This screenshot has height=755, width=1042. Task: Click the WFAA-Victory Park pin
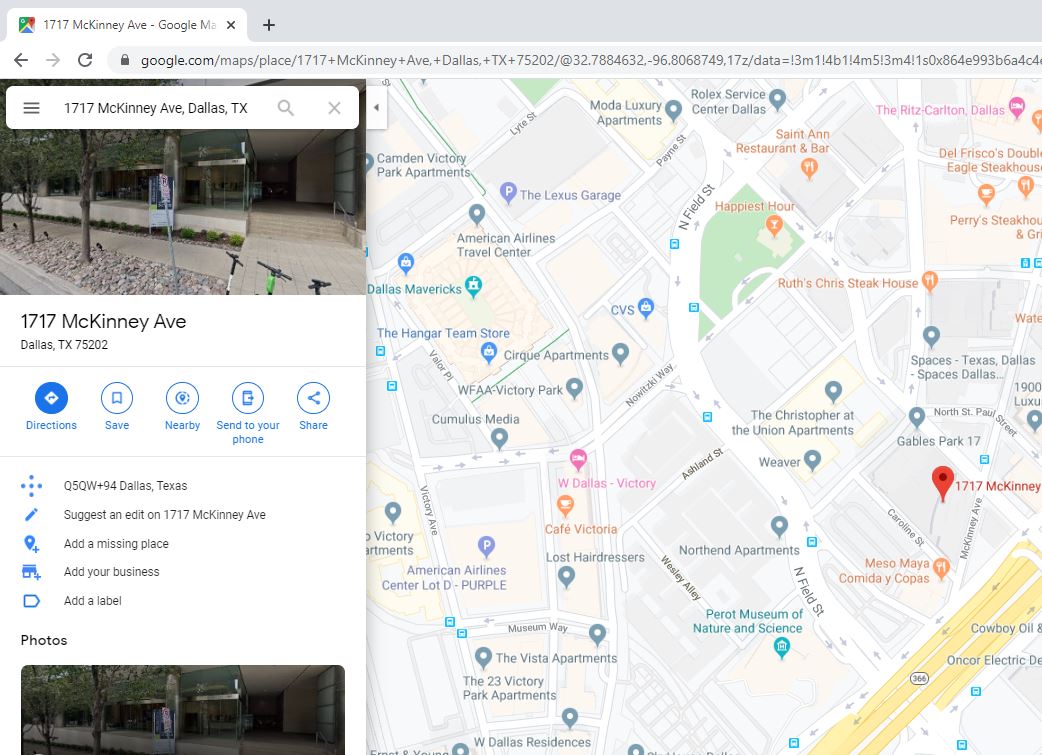(574, 388)
